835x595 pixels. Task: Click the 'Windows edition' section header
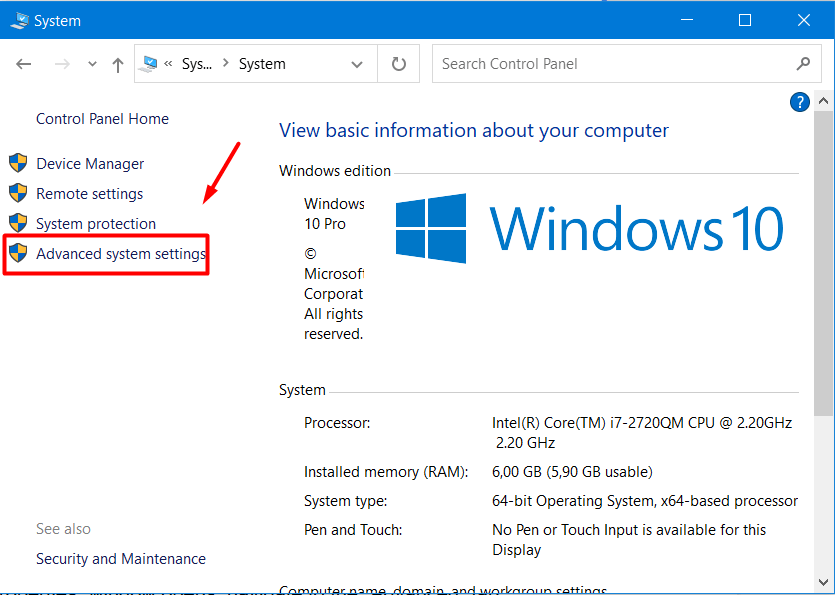click(335, 171)
